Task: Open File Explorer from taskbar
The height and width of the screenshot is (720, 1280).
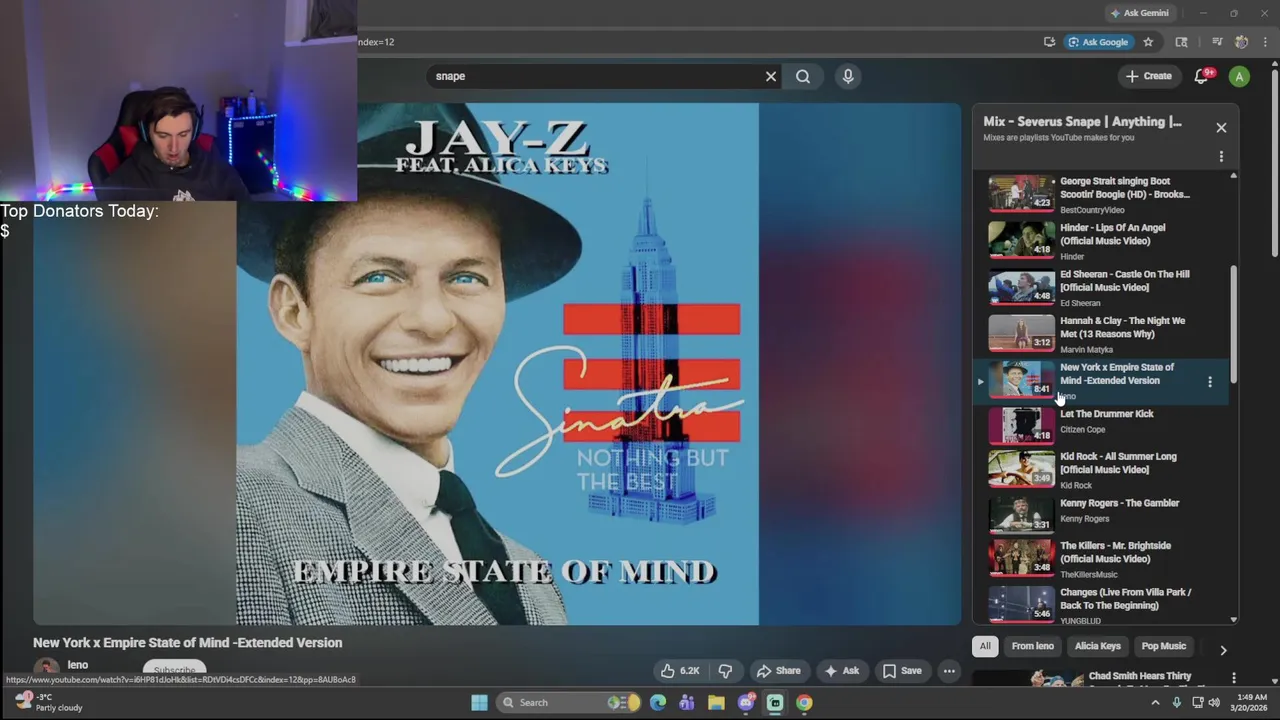Action: pyautogui.click(x=716, y=703)
